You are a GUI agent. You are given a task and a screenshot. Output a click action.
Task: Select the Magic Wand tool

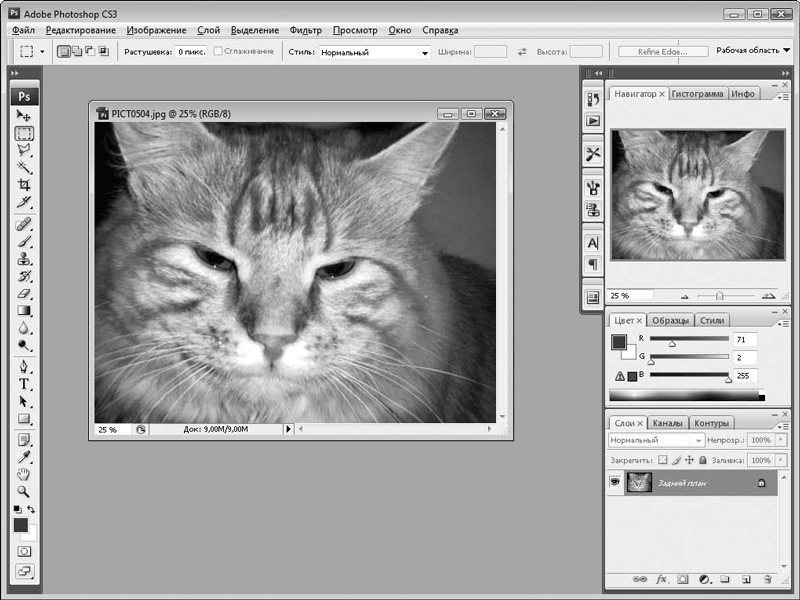(x=24, y=167)
